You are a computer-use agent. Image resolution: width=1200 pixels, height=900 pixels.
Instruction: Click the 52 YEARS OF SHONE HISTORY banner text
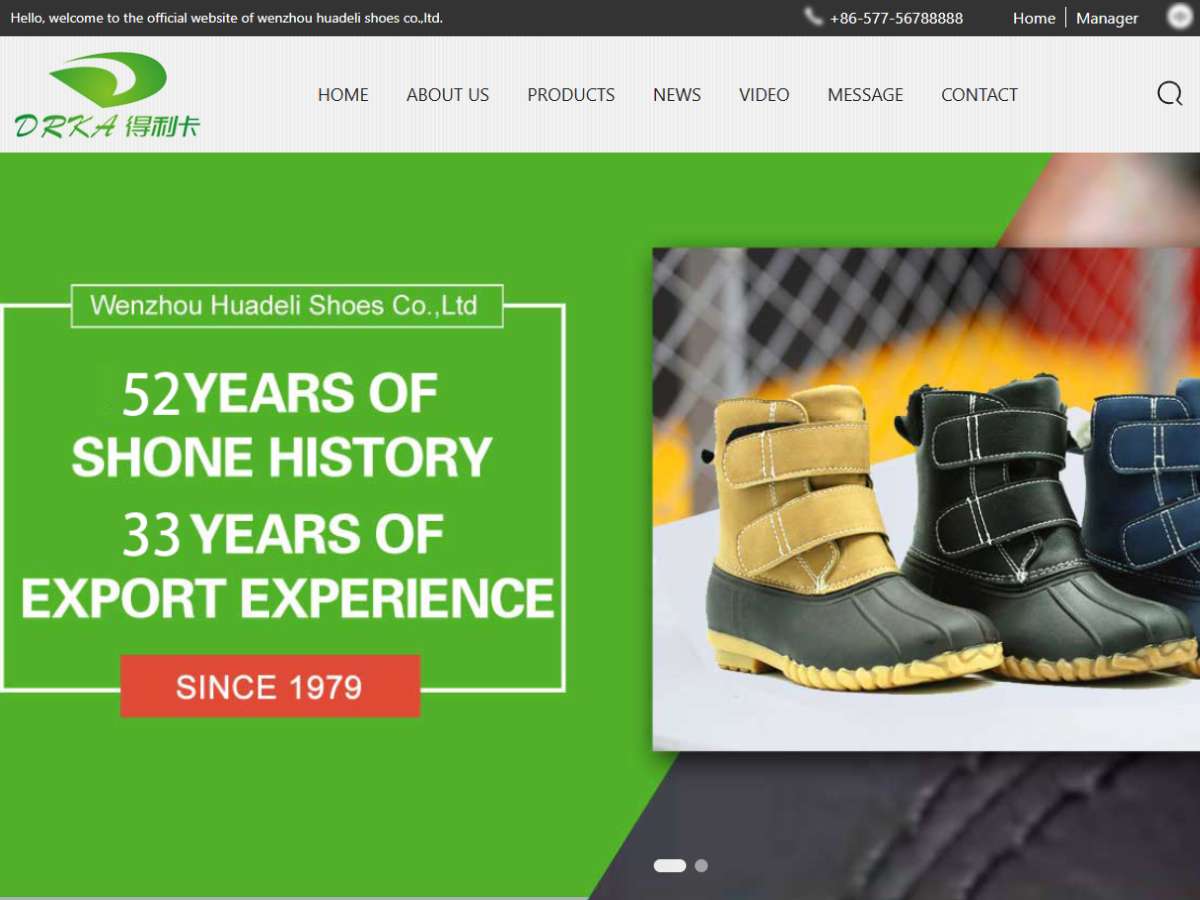282,426
